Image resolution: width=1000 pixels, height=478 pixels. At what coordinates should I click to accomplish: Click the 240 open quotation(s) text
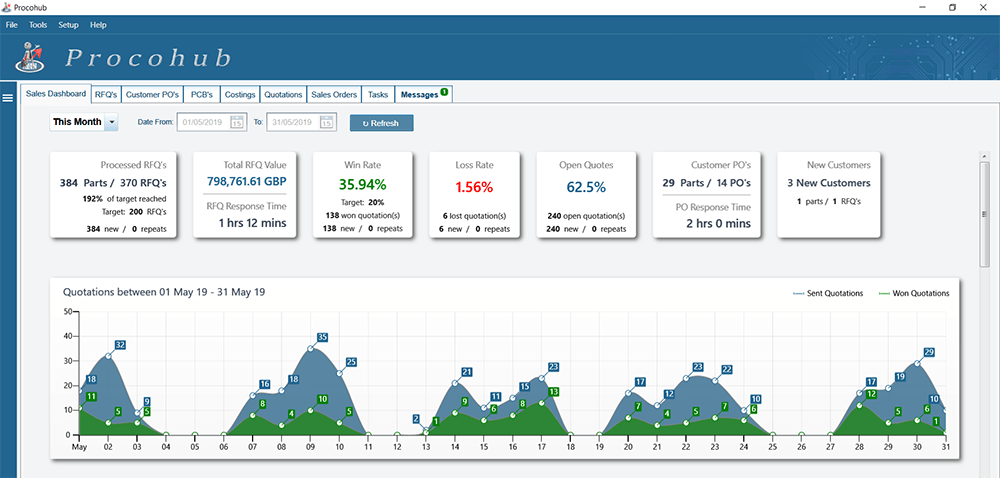(x=586, y=216)
